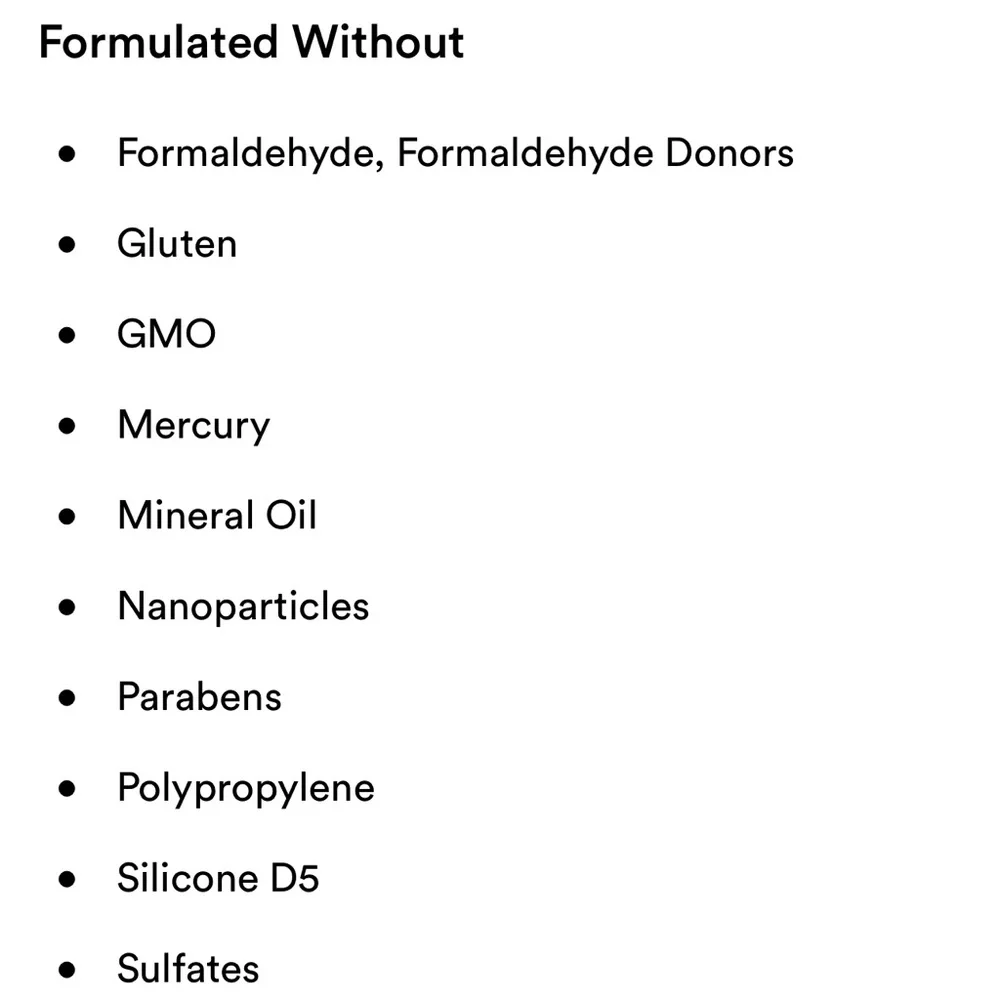Click the bullet beside GMO
1000x1000 pixels.
click(x=67, y=335)
